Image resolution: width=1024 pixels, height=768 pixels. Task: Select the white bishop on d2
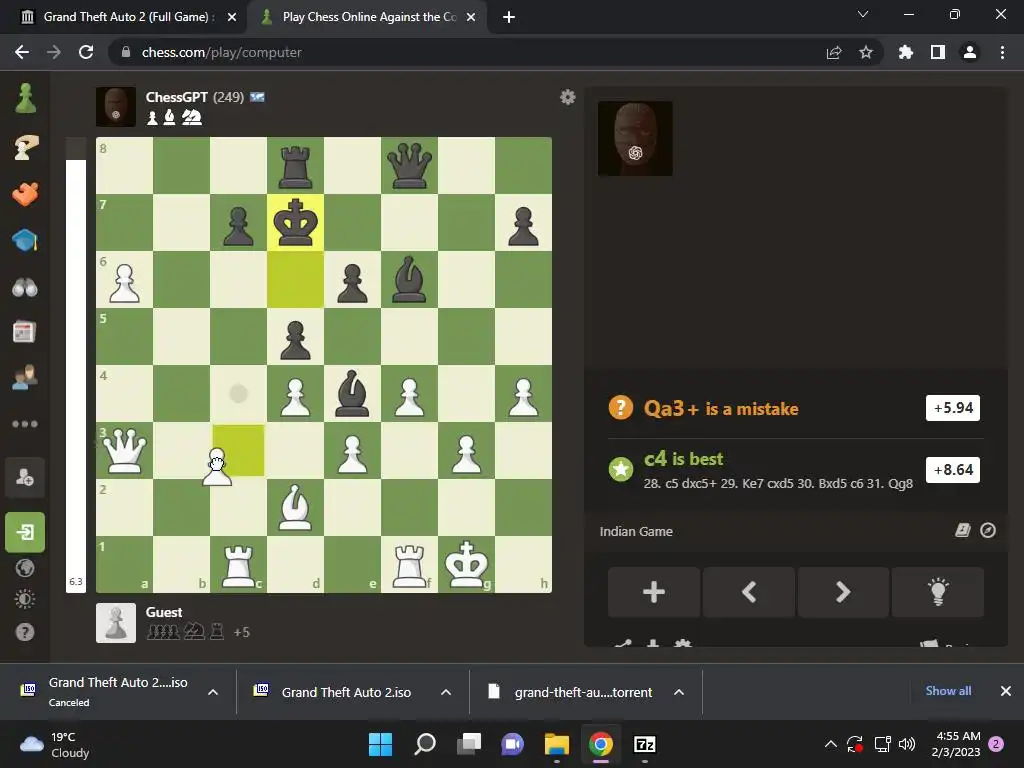(x=295, y=507)
